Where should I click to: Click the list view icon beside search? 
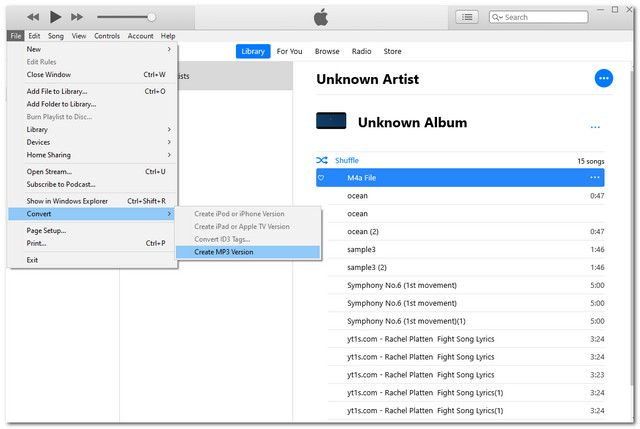[x=466, y=17]
